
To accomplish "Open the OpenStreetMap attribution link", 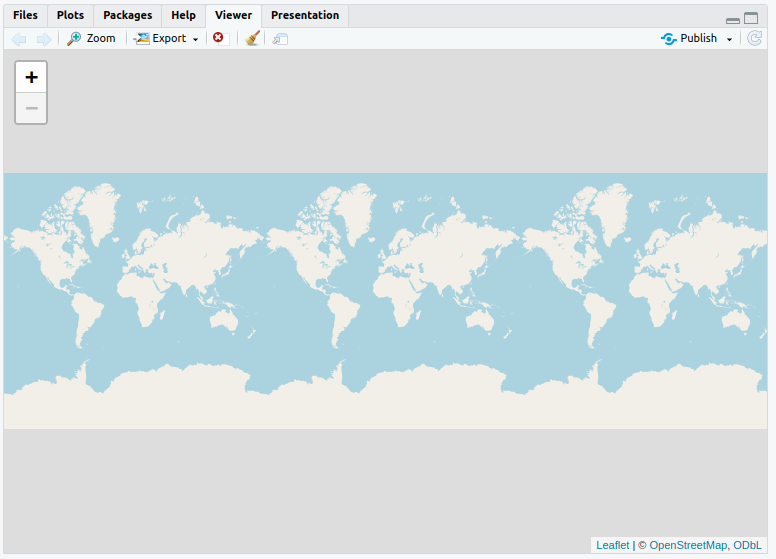I will coord(688,545).
